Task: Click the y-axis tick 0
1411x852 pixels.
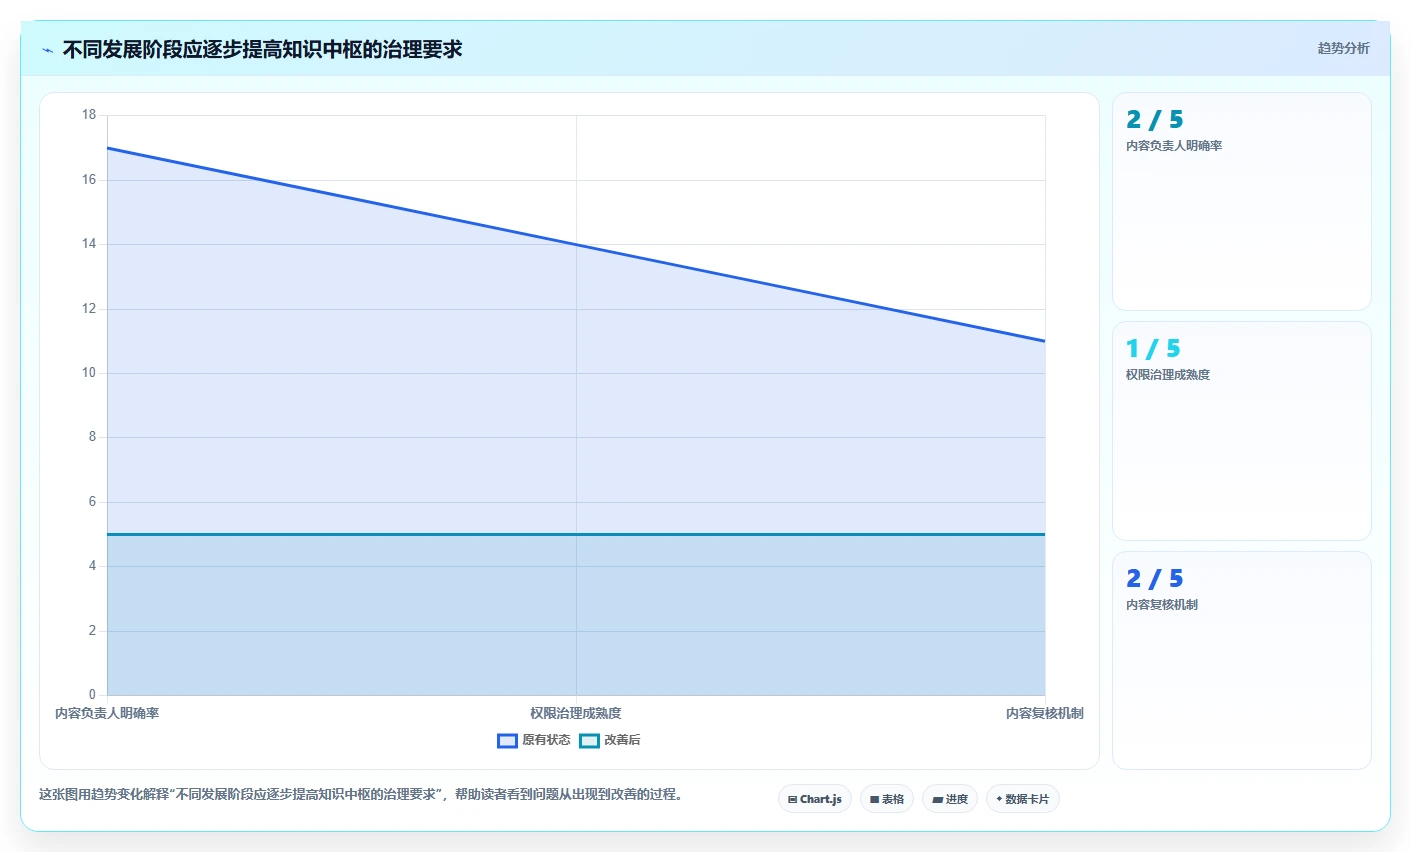Action: 92,695
